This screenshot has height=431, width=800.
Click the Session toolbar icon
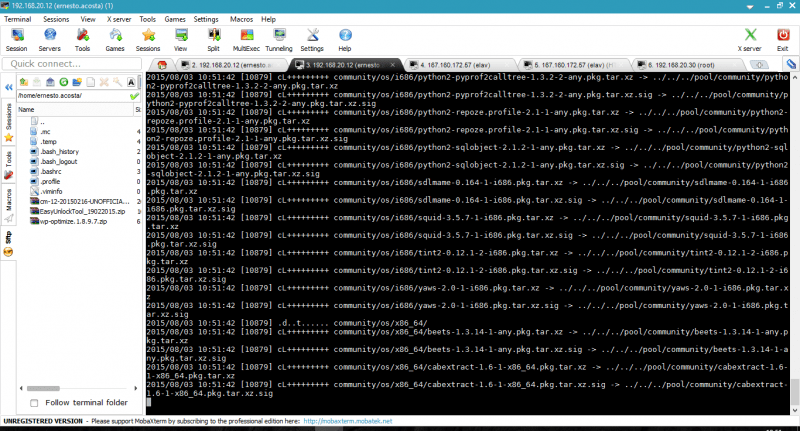[x=16, y=39]
